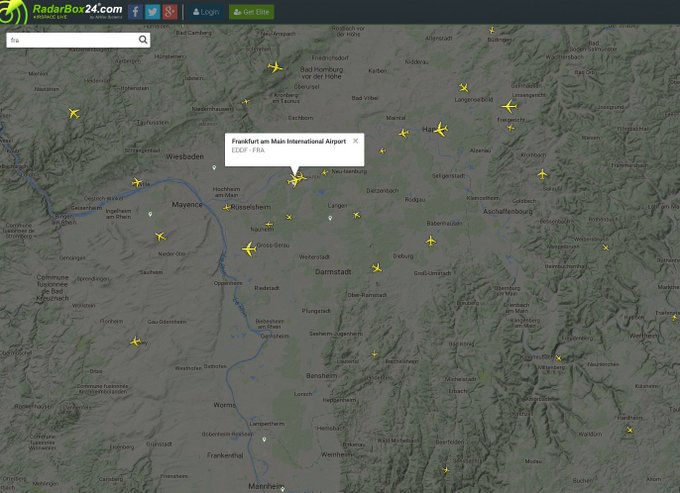Click the airport pin marker near Langen
The width and height of the screenshot is (680, 493).
pyautogui.click(x=330, y=218)
